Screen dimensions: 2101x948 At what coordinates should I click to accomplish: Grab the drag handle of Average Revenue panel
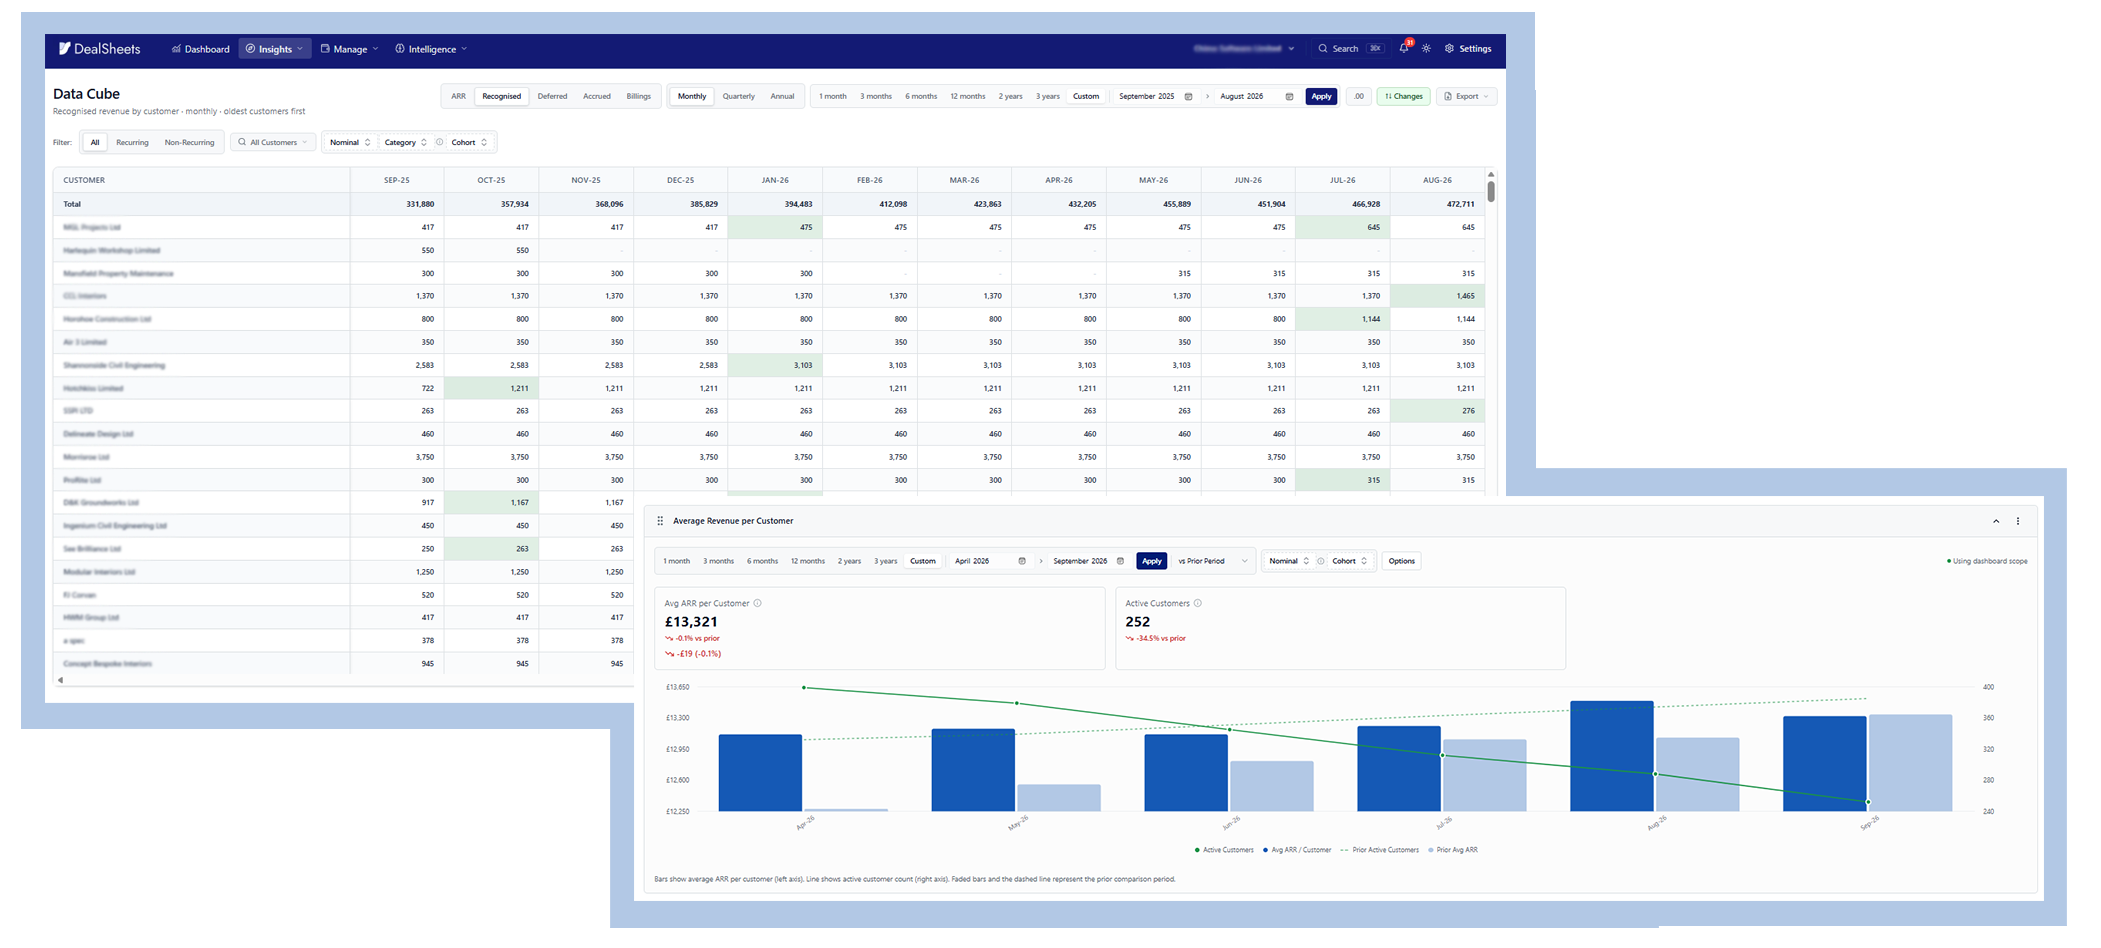(x=660, y=521)
